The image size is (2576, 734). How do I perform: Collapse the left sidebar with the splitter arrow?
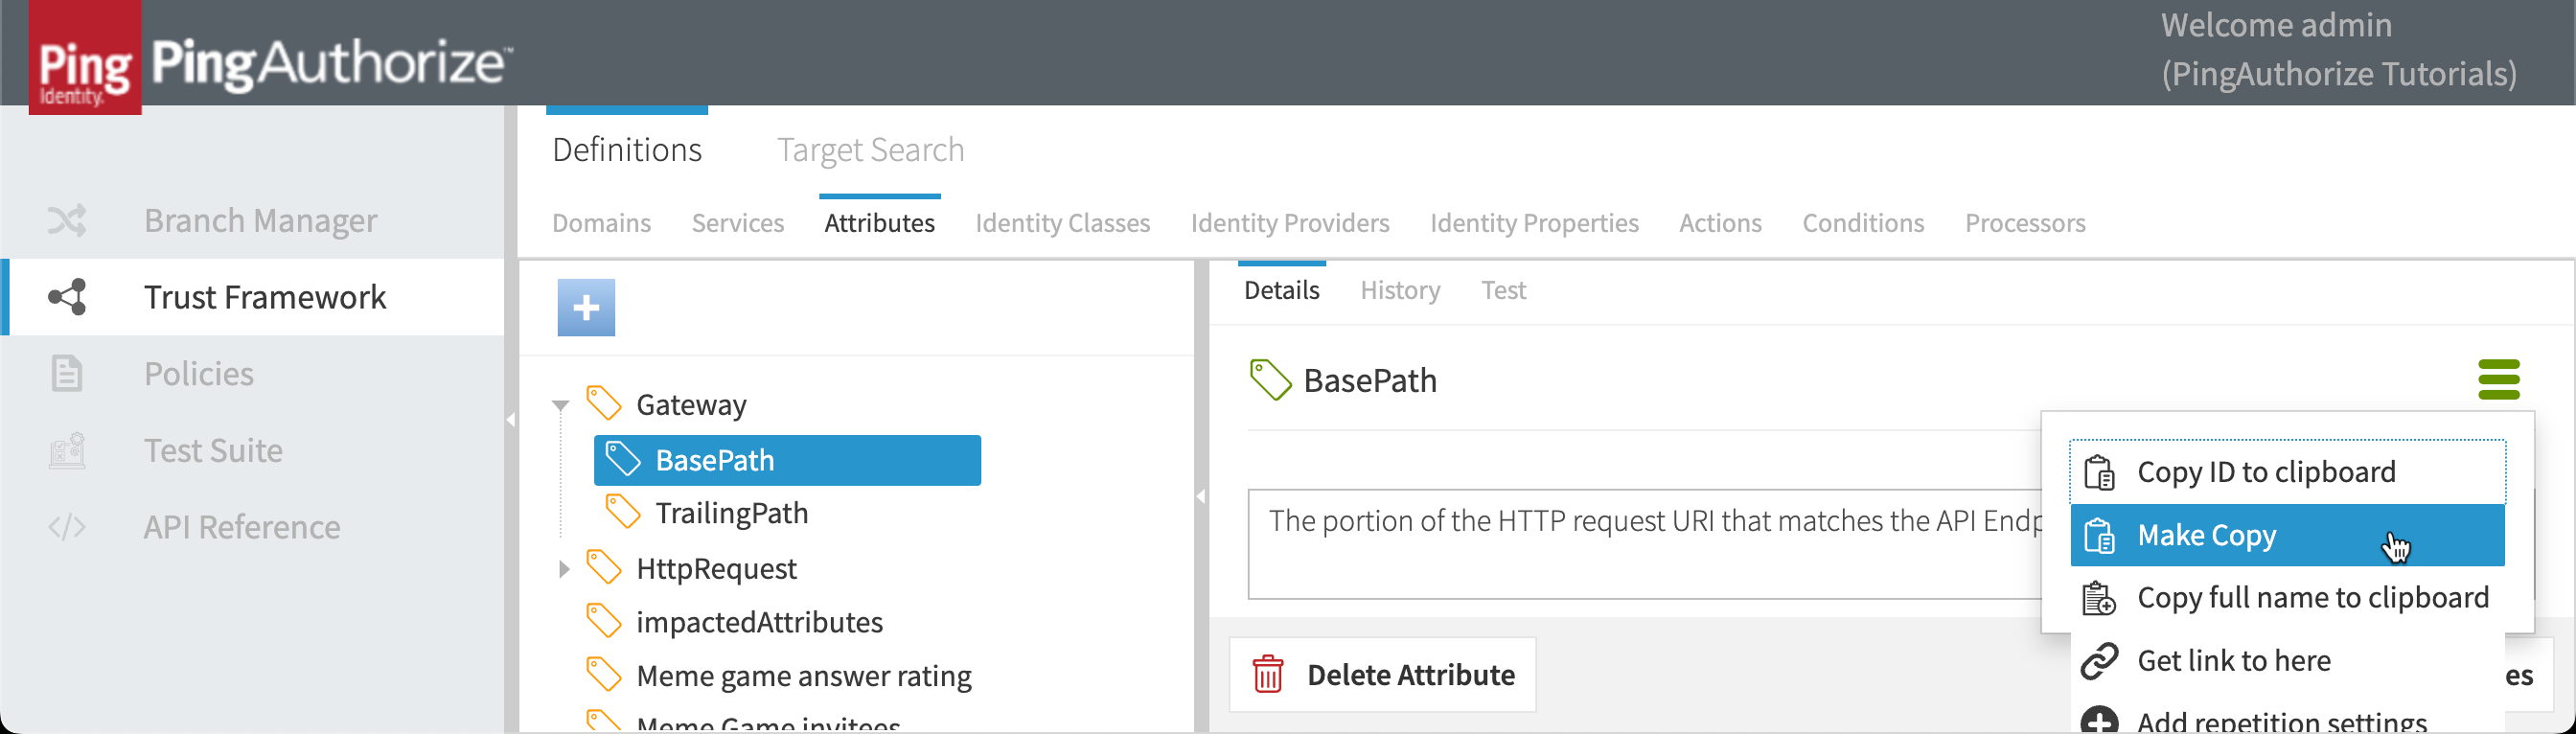(x=511, y=420)
